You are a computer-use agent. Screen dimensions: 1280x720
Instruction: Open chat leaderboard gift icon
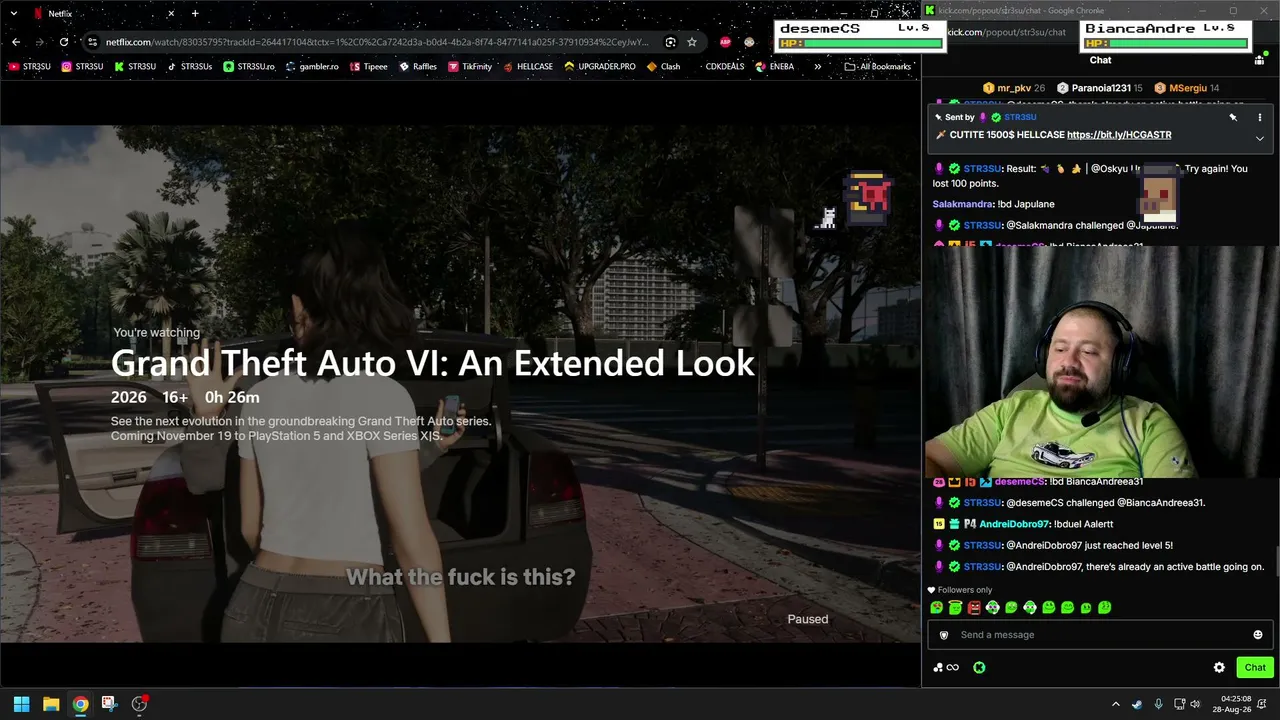(x=1259, y=60)
